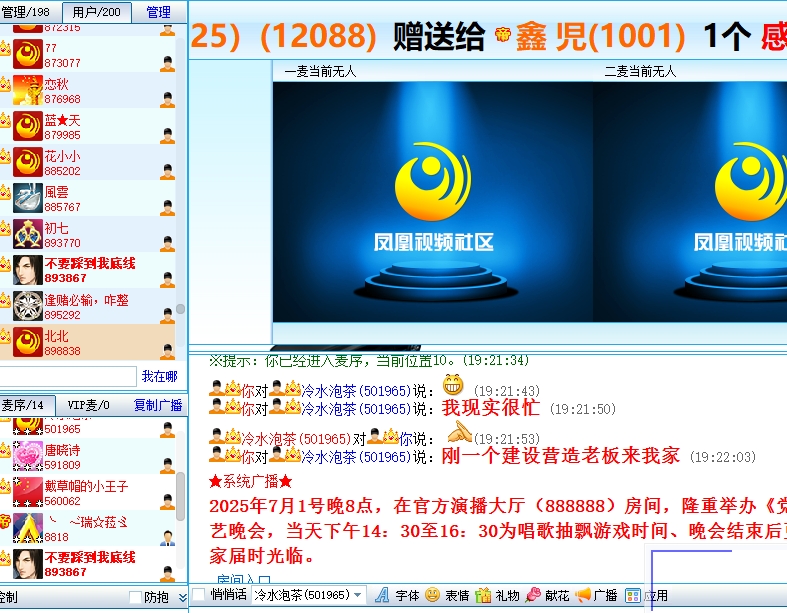The height and width of the screenshot is (613, 787).
Task: Click the 房间入口 link in chat
Action: click(x=244, y=580)
